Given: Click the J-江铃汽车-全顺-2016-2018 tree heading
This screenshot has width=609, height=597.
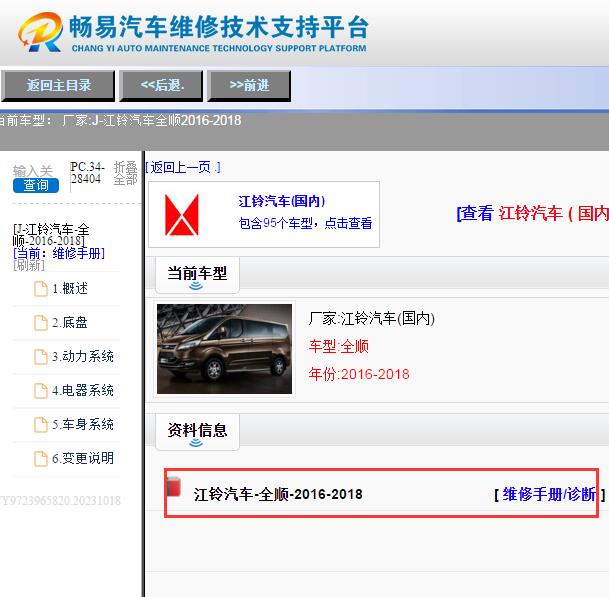Looking at the screenshot, I should tap(51, 235).
